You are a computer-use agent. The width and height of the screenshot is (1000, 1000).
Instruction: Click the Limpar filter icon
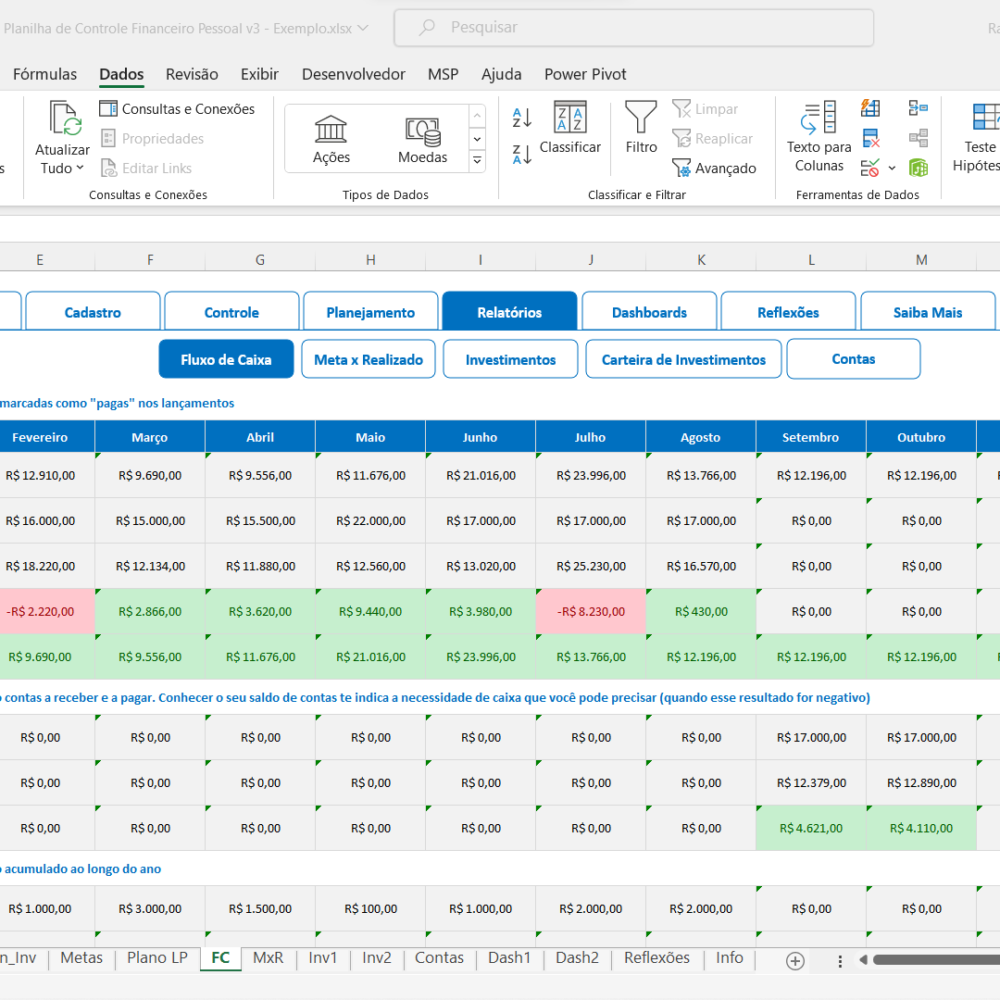(x=681, y=109)
